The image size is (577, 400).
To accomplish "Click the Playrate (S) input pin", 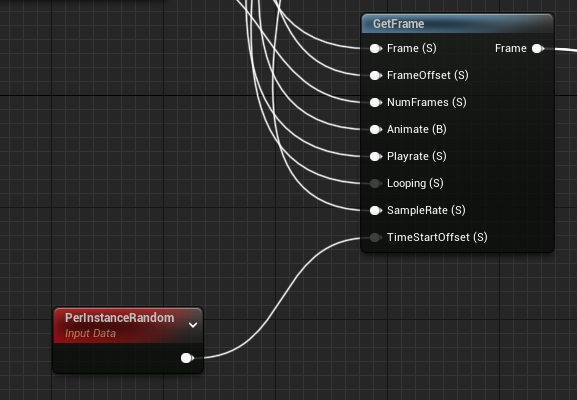I will (x=375, y=156).
